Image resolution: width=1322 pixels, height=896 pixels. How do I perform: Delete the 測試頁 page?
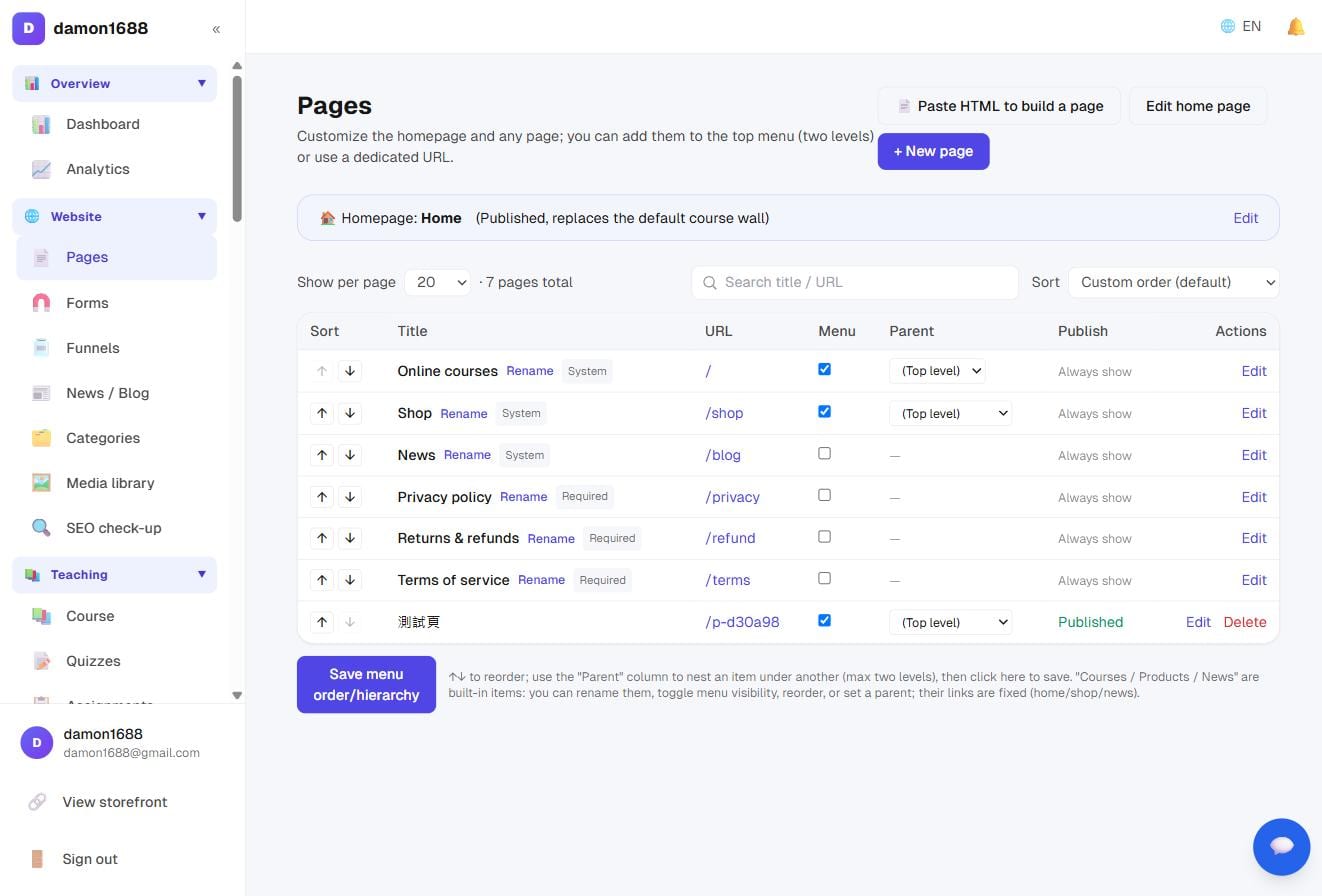(1245, 622)
